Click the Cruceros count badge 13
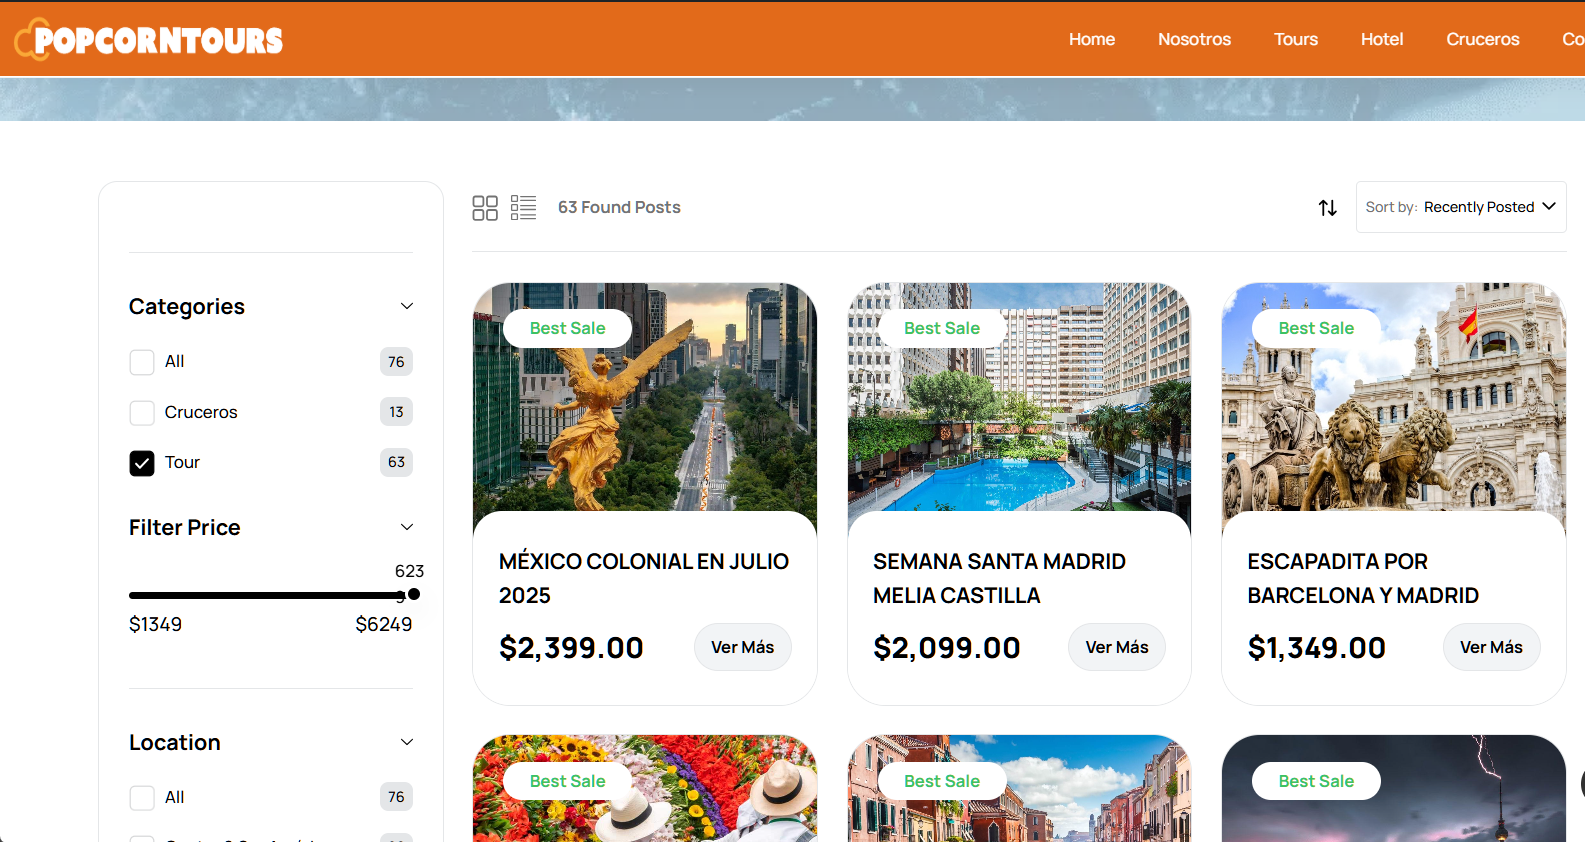Viewport: 1585px width, 842px height. pyautogui.click(x=396, y=412)
